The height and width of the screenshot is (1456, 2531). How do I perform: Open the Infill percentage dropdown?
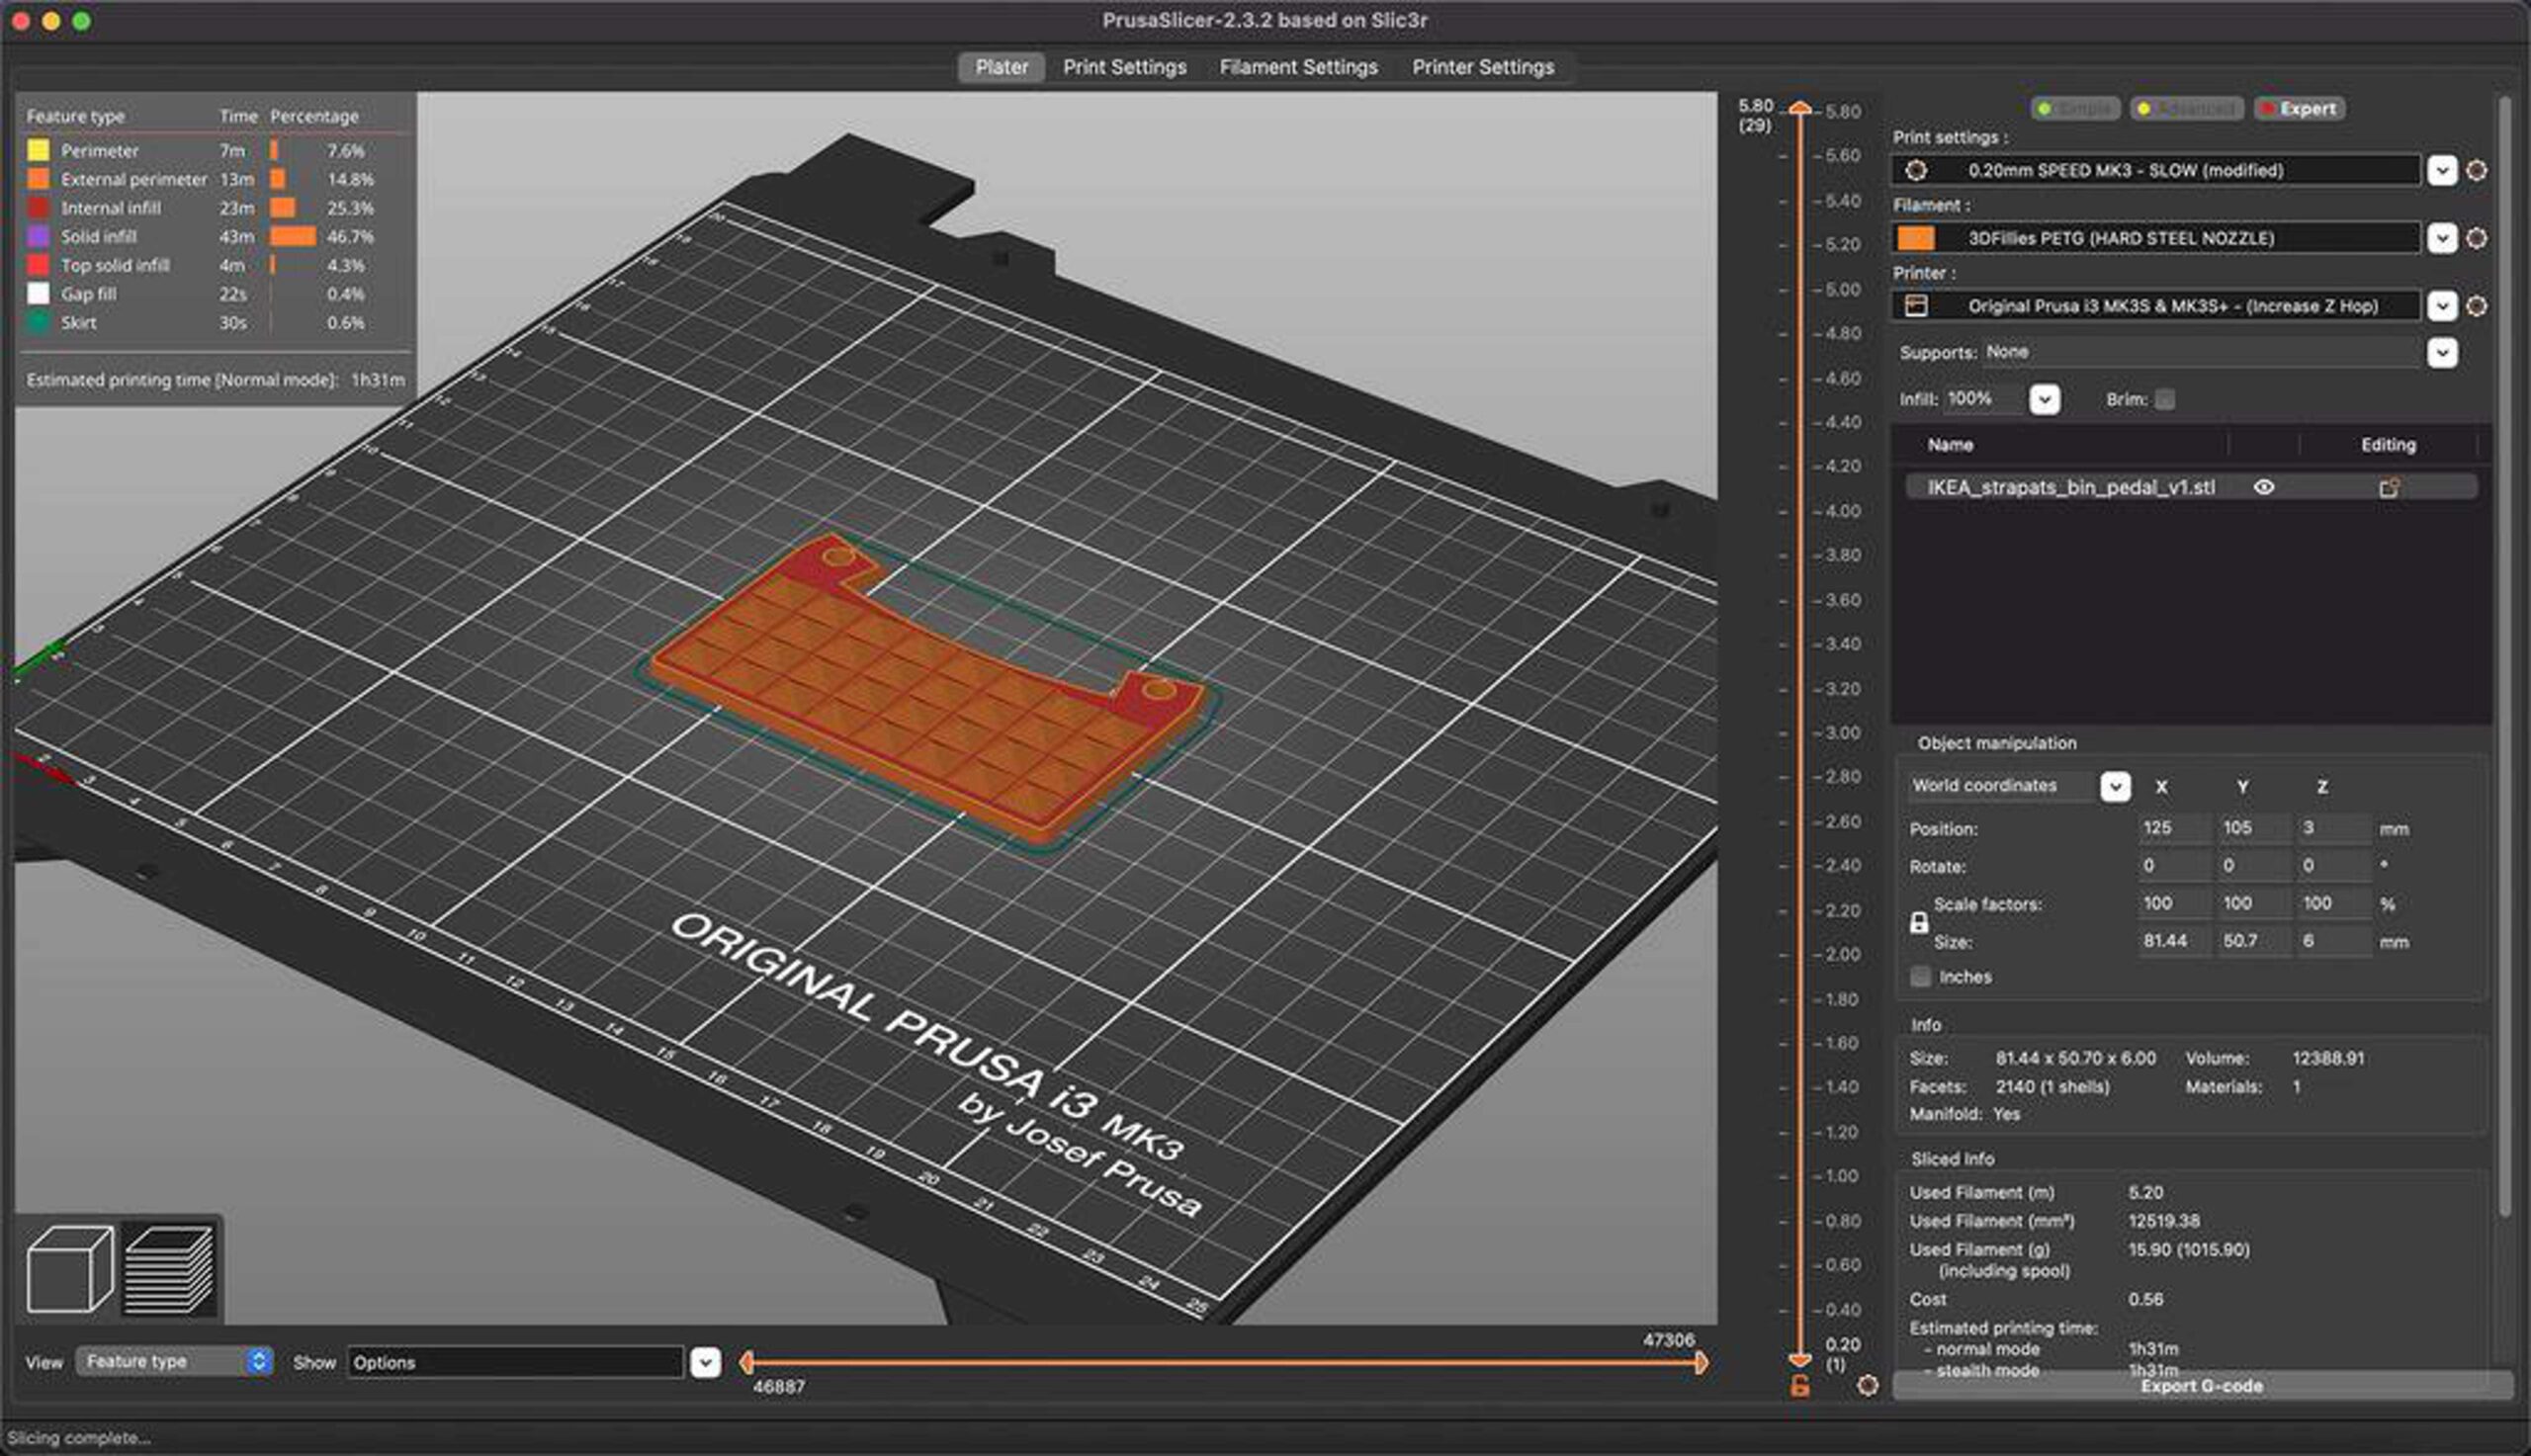click(x=2044, y=399)
